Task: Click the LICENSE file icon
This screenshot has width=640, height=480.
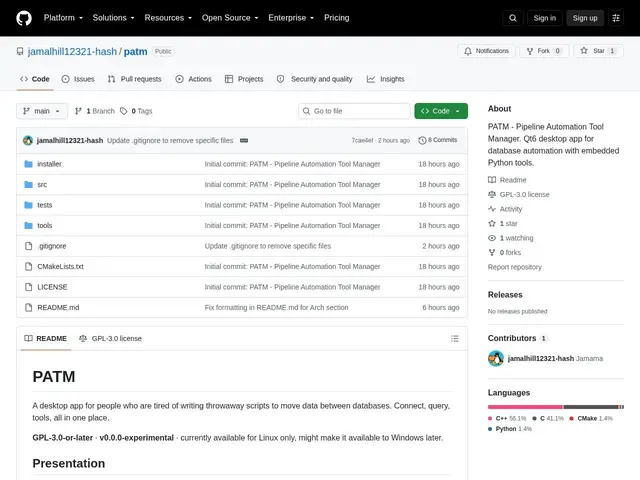Action: (28, 287)
